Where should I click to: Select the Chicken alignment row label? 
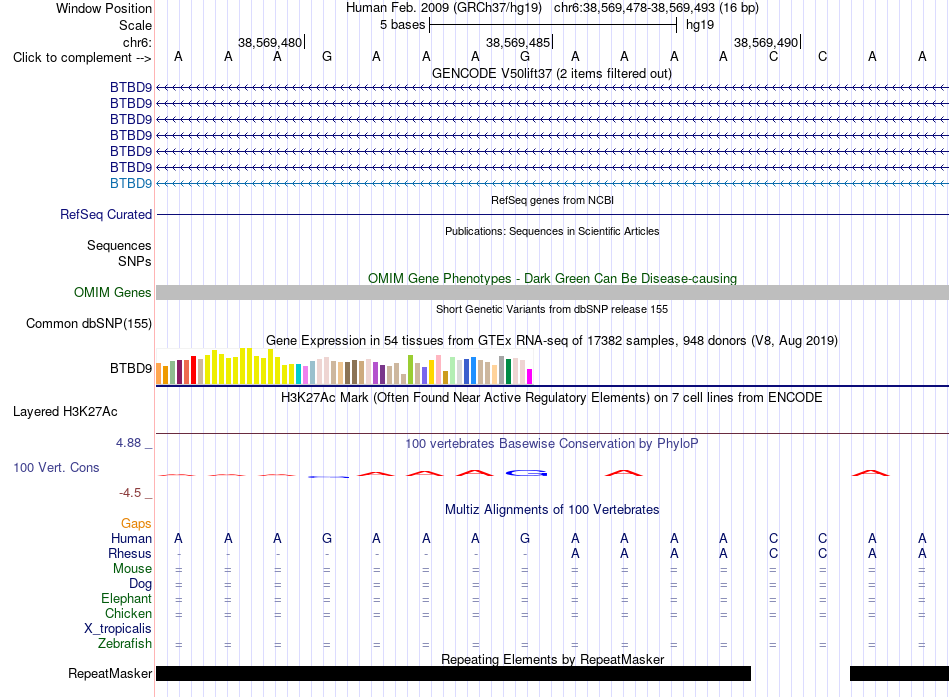point(128,613)
